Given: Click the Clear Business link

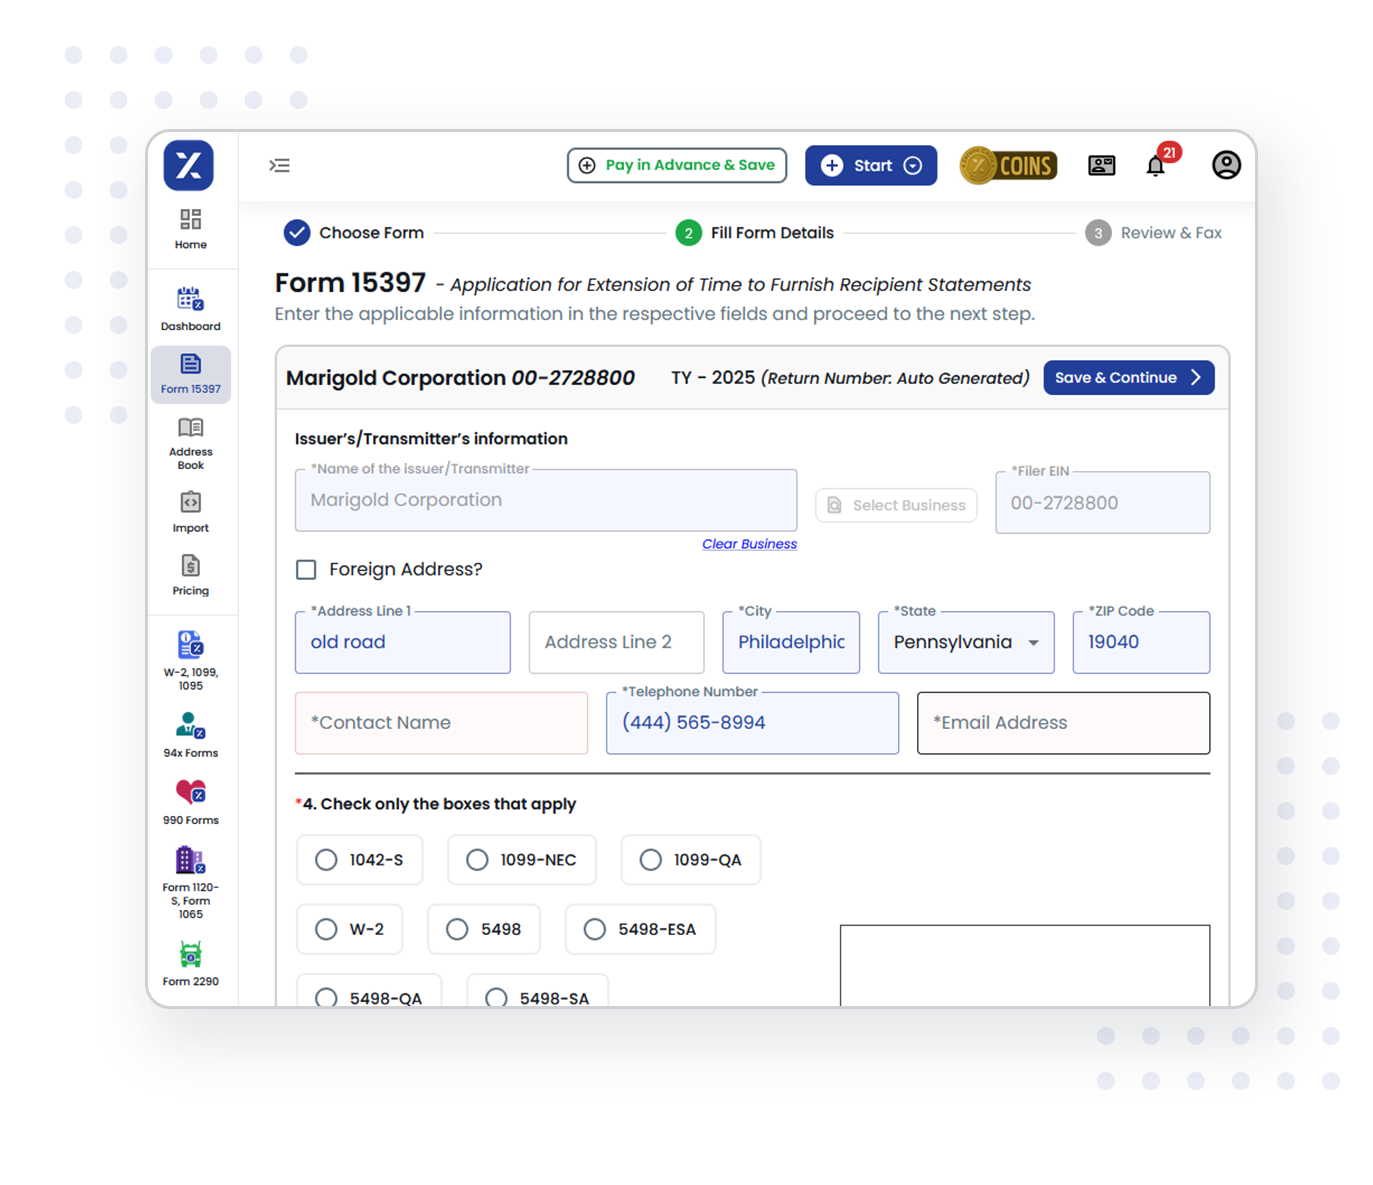Looking at the screenshot, I should [749, 543].
